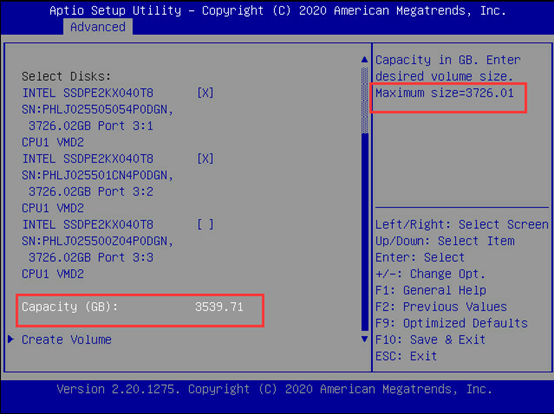The width and height of the screenshot is (554, 414).
Task: Click the F2: Previous Values hint
Action: click(441, 307)
